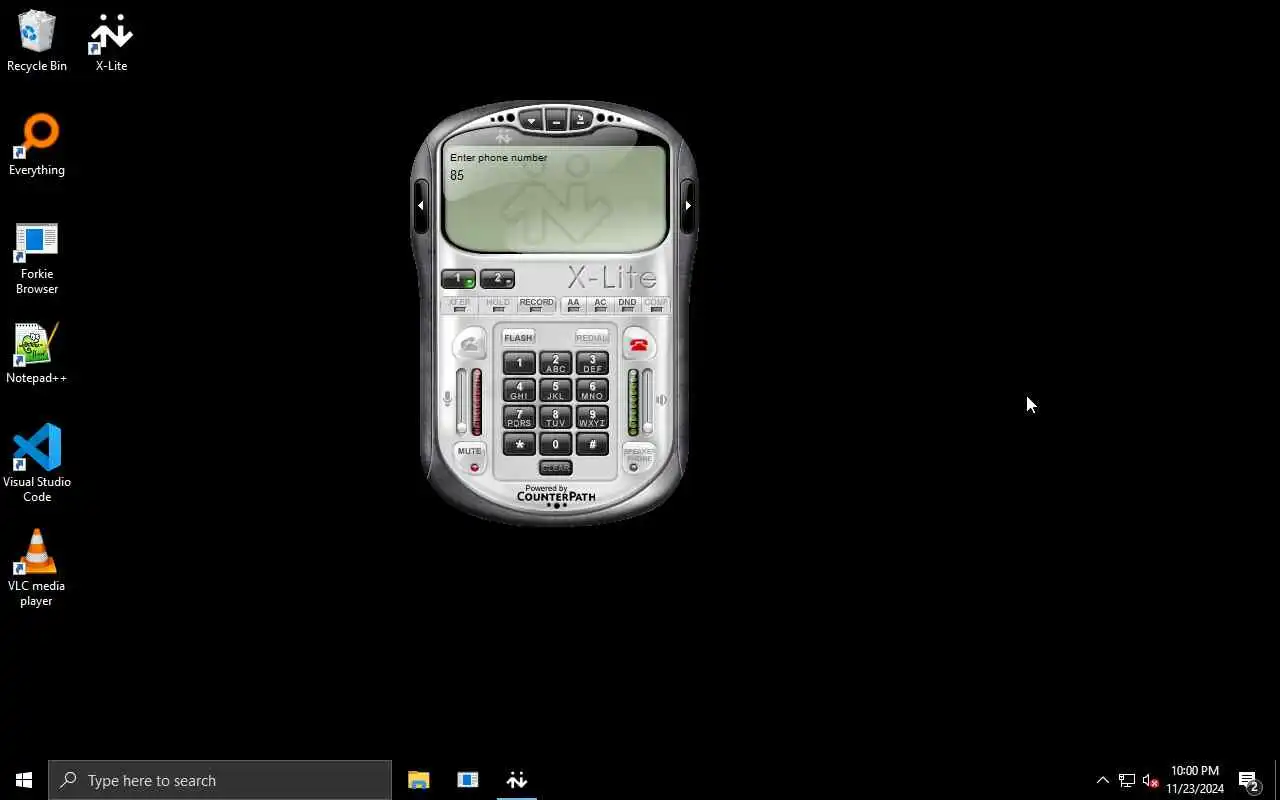This screenshot has width=1280, height=800.
Task: Open the Recycle Bin desktop icon
Action: pos(37,41)
